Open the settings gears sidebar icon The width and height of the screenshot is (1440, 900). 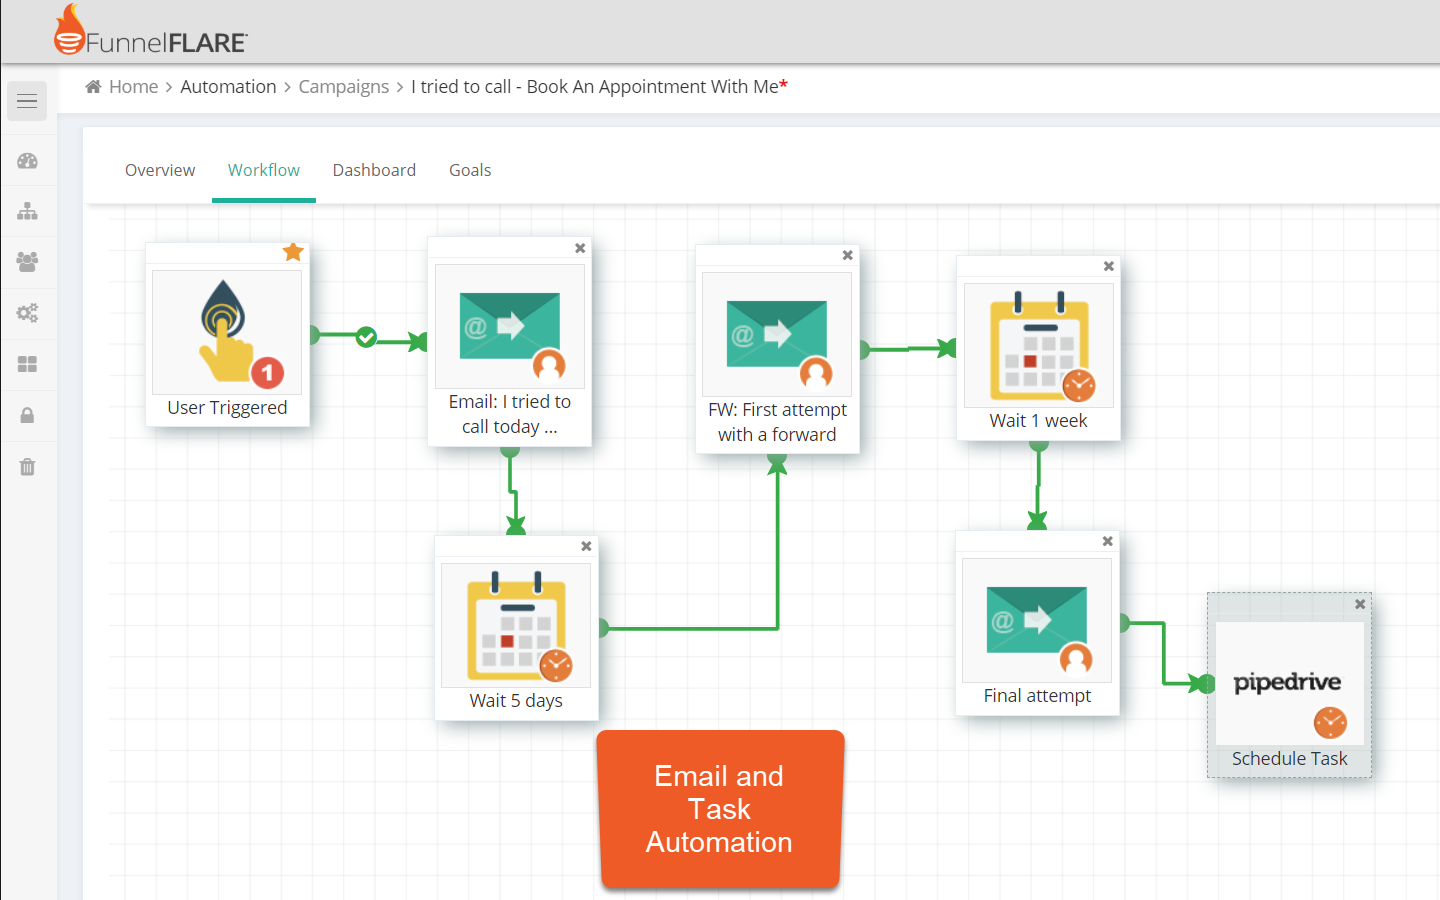click(x=27, y=313)
